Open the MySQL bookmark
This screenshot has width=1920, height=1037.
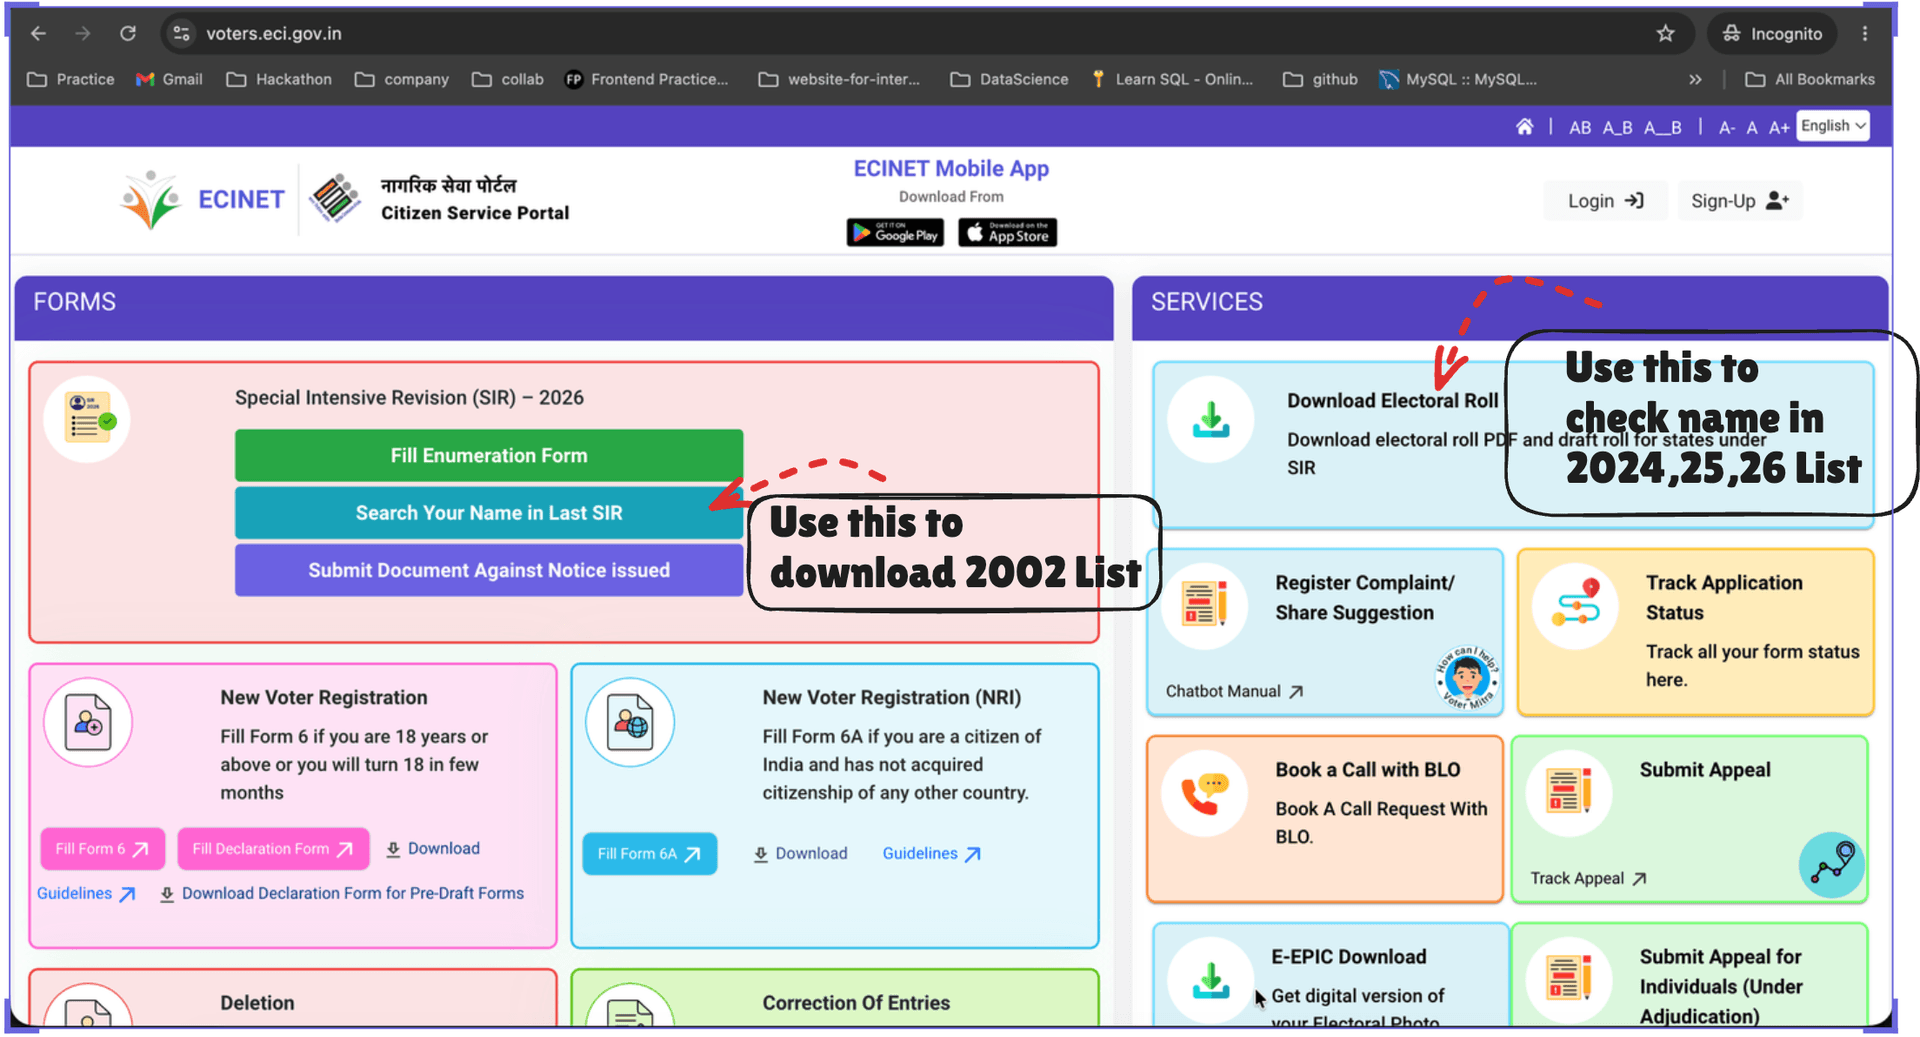click(x=1458, y=79)
